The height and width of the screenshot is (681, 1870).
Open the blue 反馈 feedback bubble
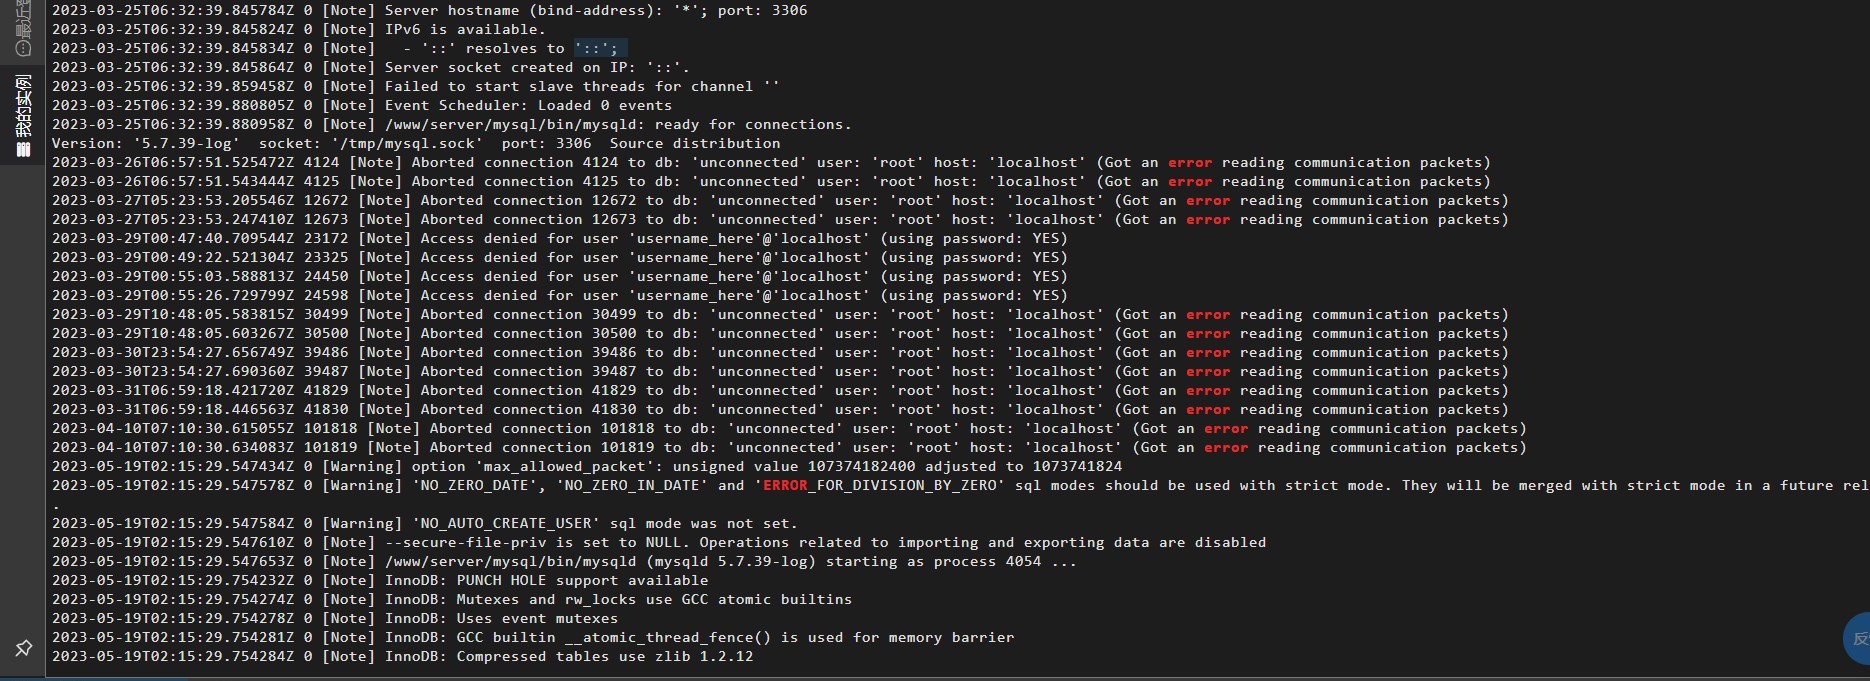1857,638
